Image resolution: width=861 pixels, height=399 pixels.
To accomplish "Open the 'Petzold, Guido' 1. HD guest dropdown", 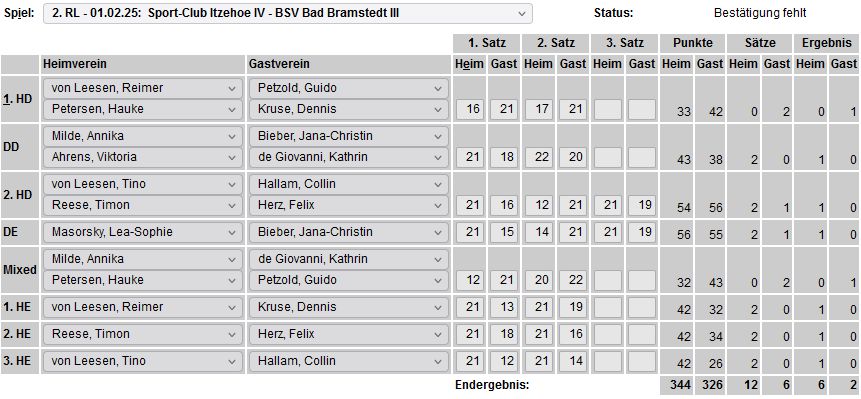I will 349,88.
